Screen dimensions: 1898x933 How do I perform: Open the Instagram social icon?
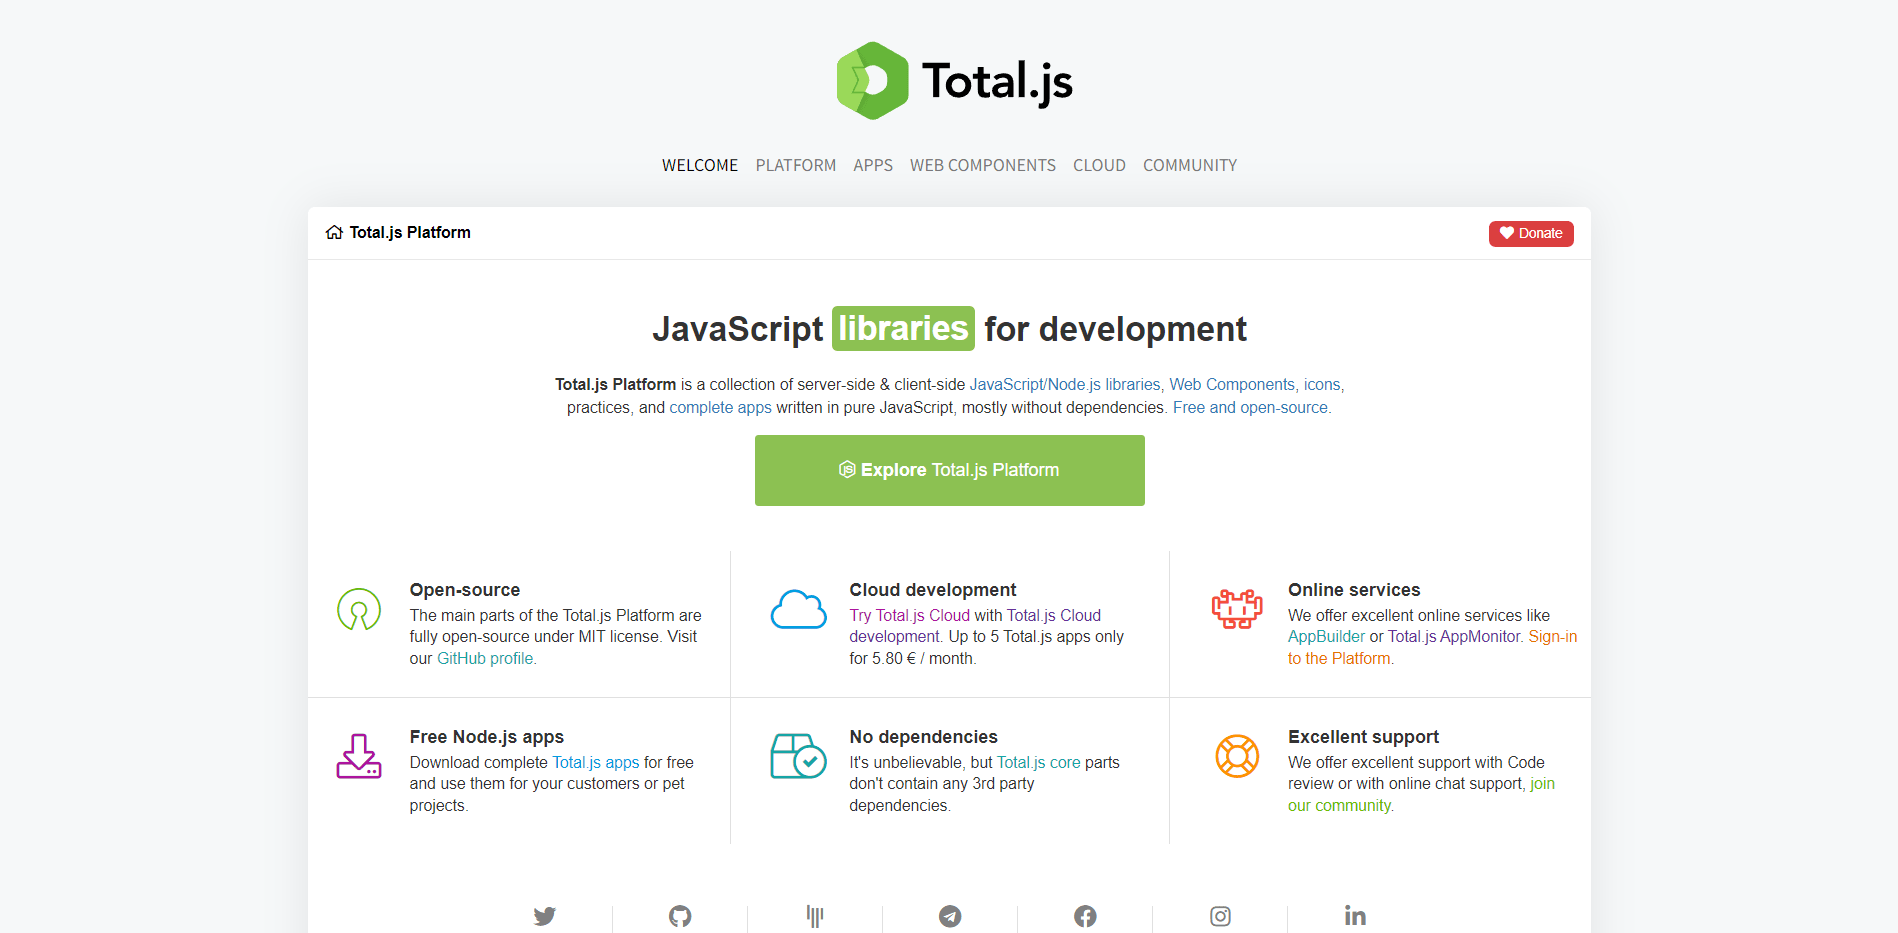[1220, 915]
